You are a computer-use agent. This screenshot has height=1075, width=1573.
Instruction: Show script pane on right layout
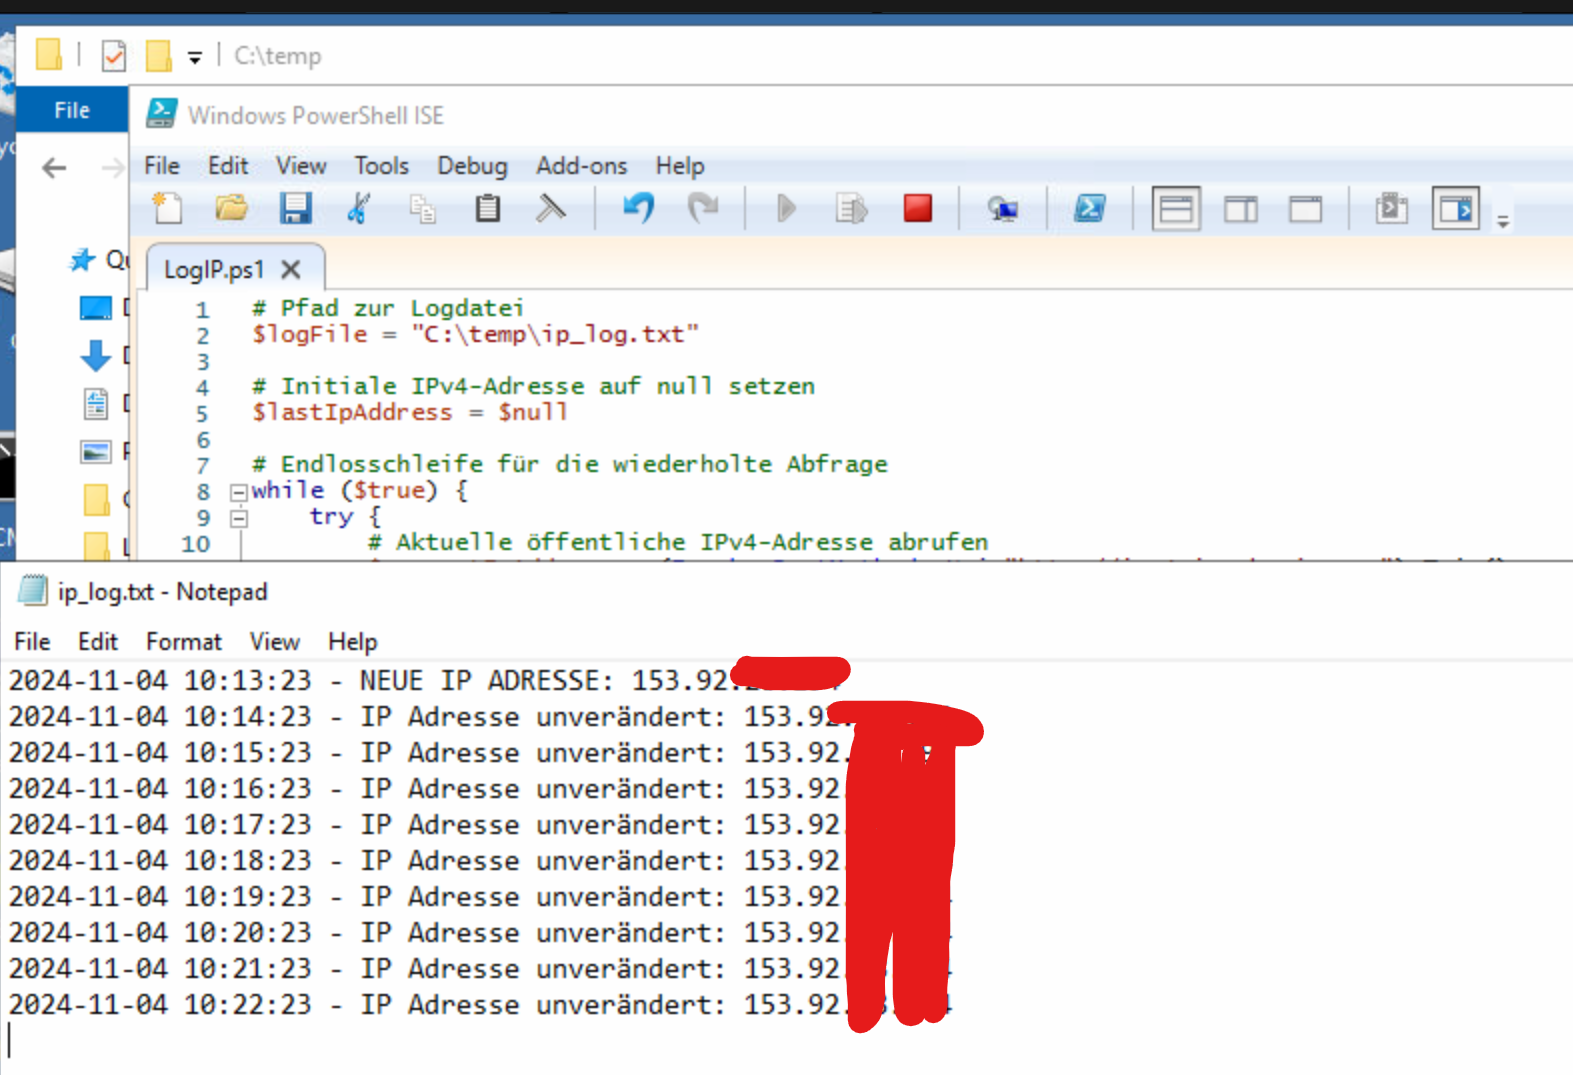click(1240, 209)
